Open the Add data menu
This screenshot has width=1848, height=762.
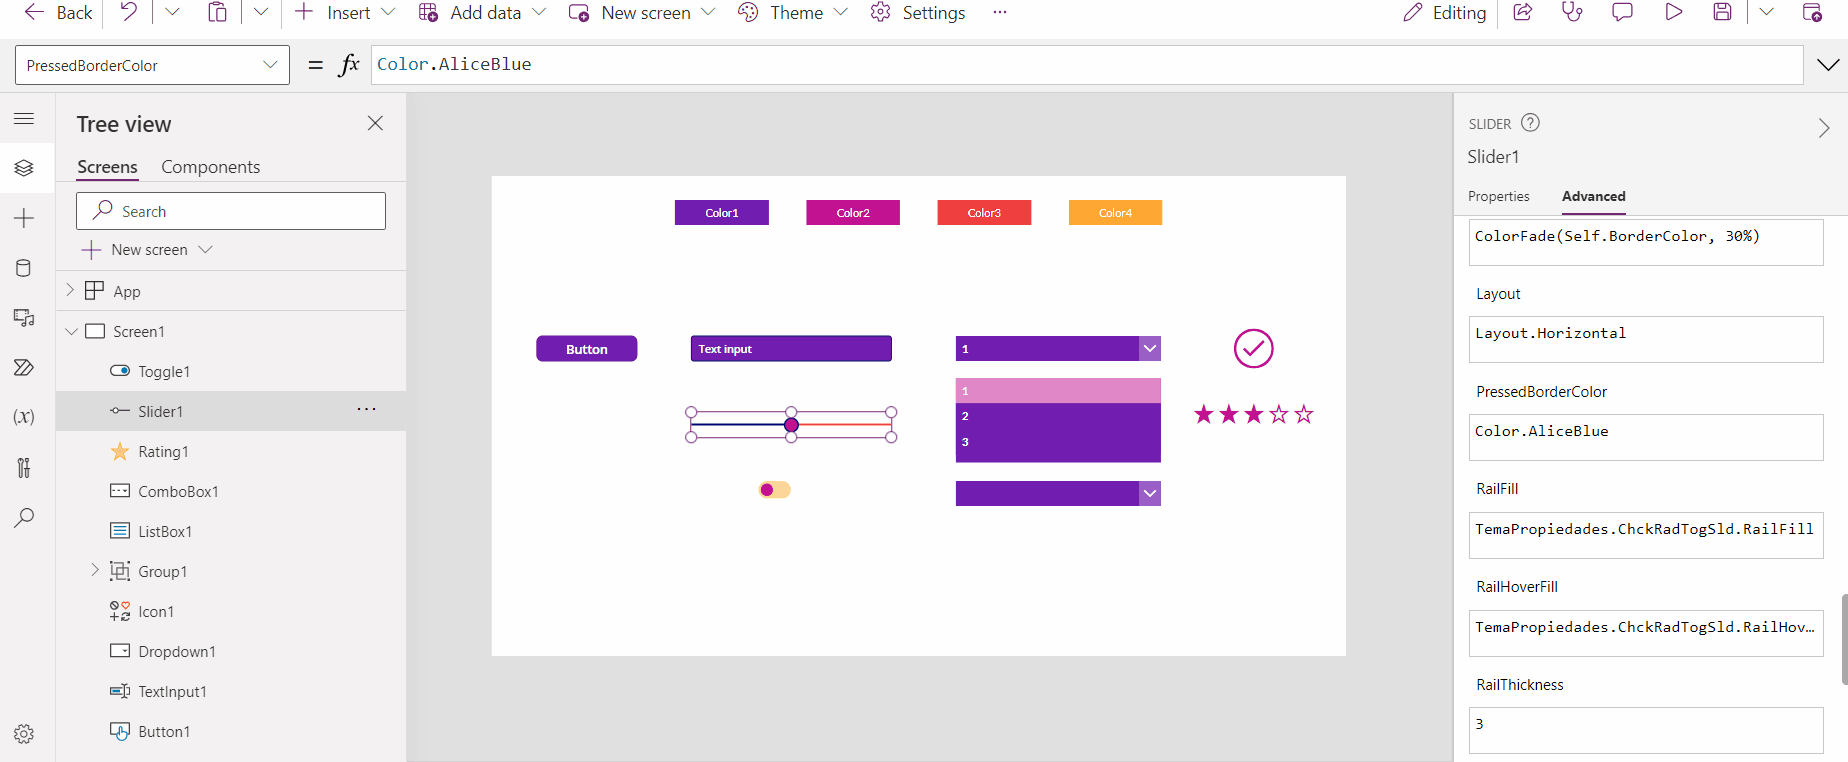482,12
